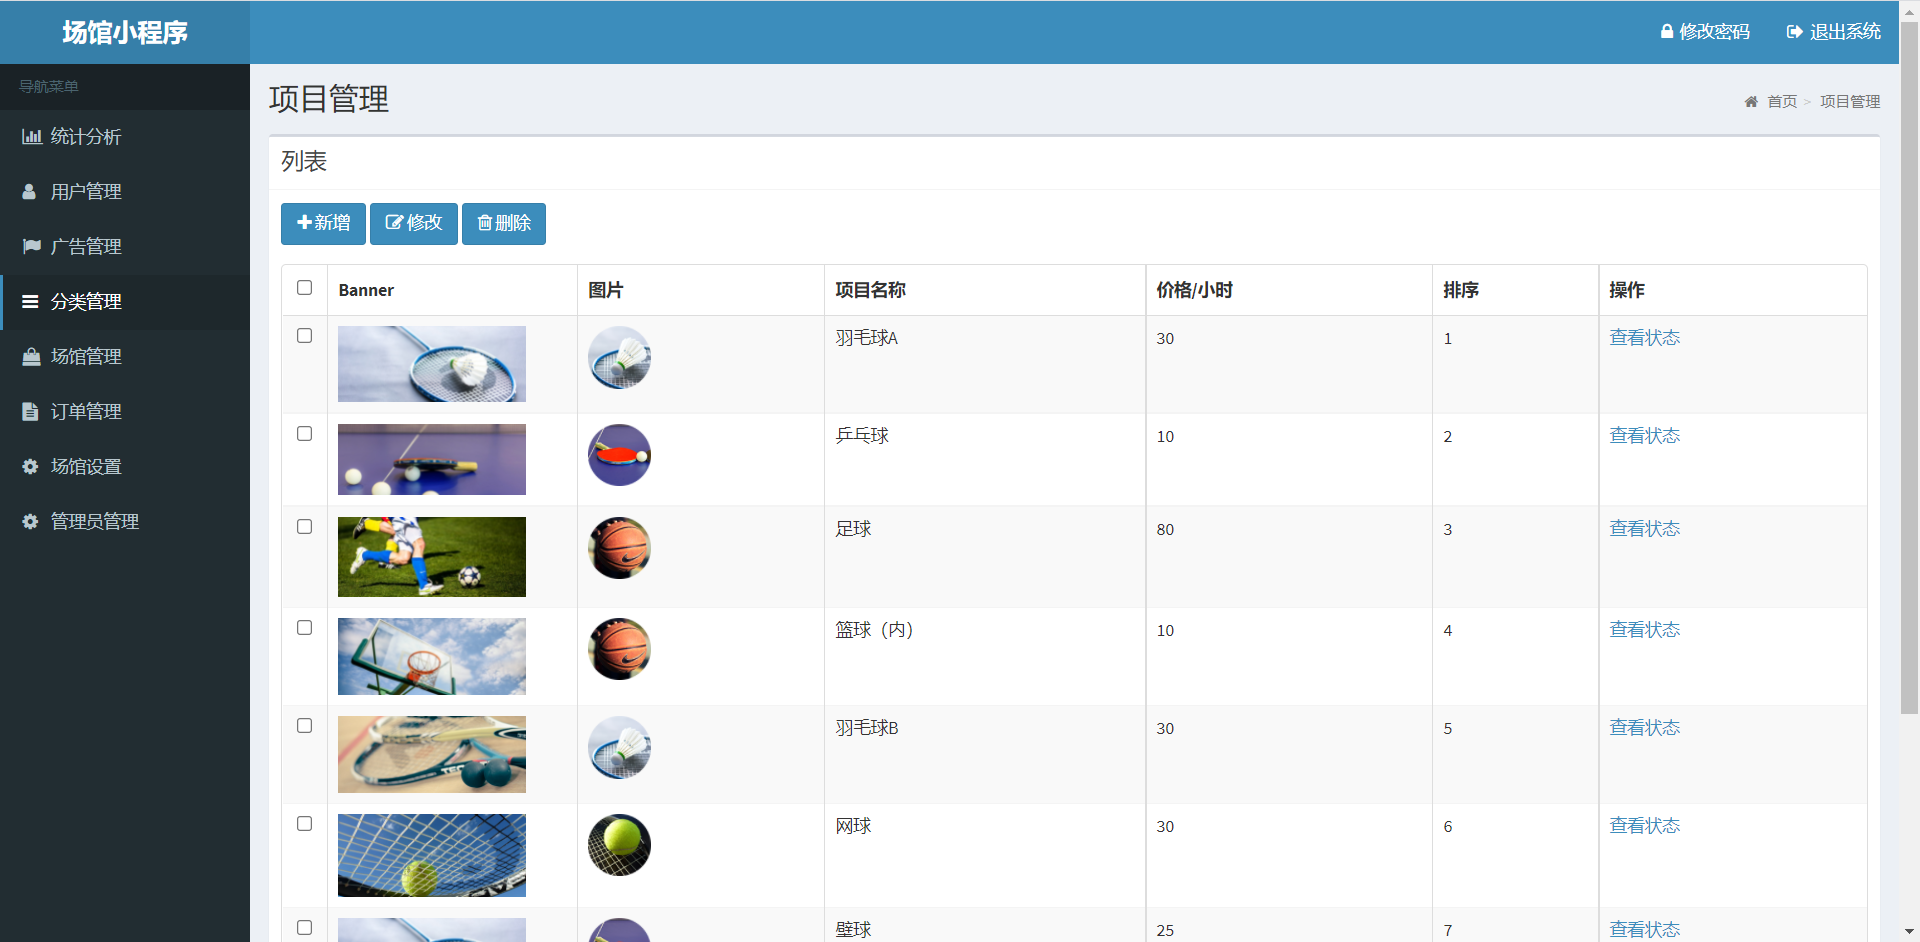Open the 足球 banner thumbnail
Screen dimensions: 1920x942
(x=432, y=557)
